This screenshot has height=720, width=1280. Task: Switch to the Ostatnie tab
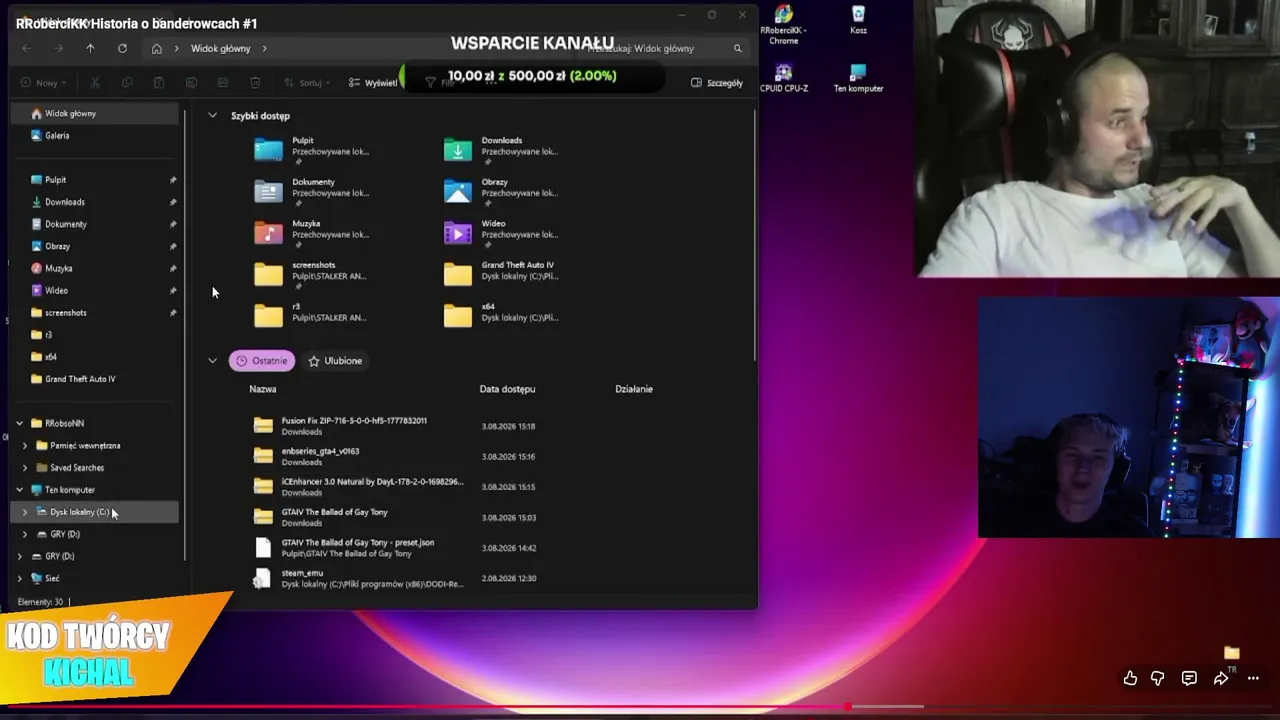click(262, 361)
